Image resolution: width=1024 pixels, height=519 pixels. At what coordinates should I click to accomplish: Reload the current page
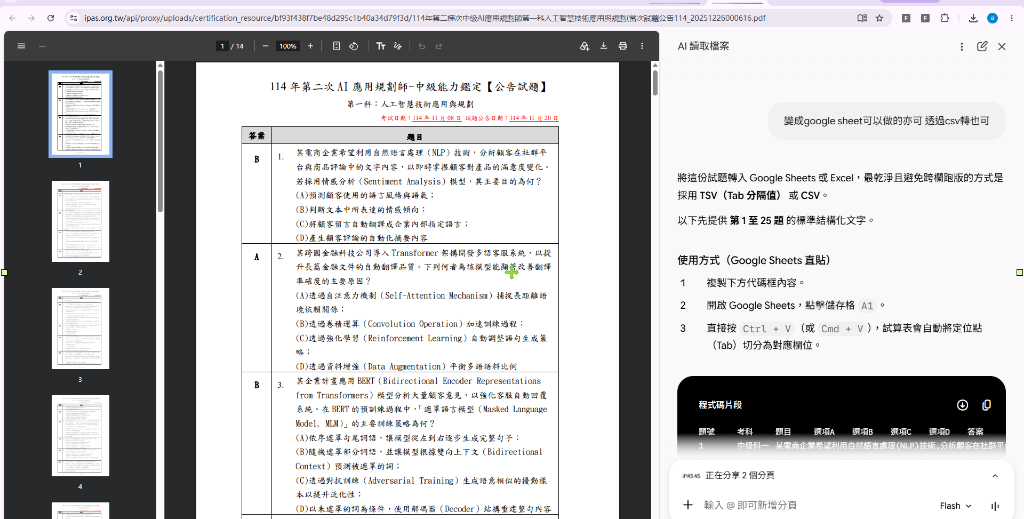point(50,18)
